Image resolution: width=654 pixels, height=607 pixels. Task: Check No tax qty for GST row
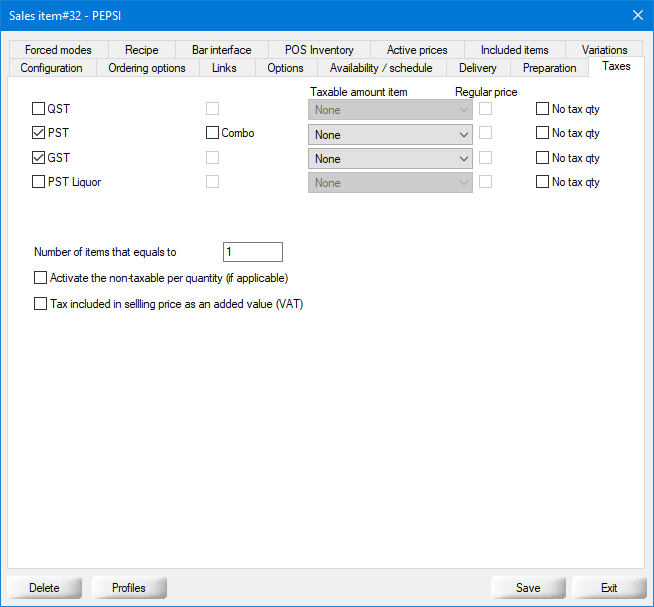(542, 158)
